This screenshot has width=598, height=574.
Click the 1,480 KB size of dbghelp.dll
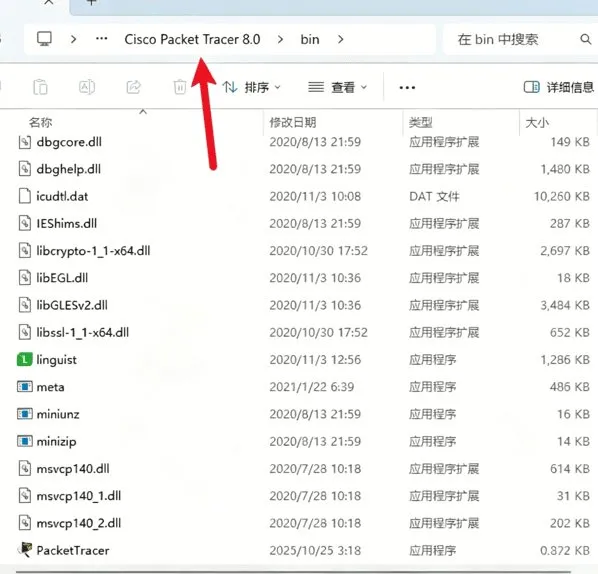click(565, 169)
